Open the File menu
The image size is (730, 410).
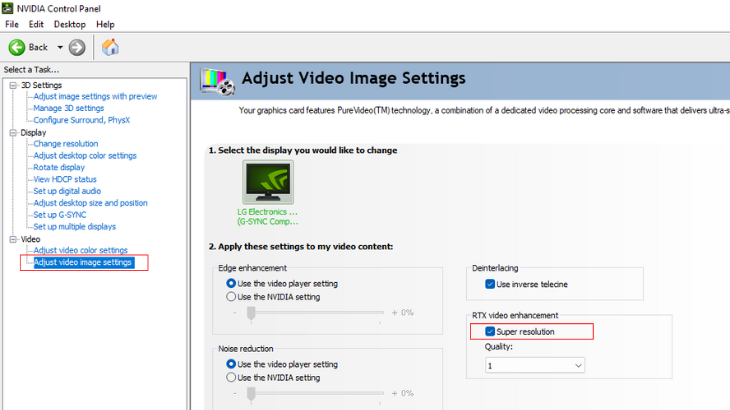(x=12, y=24)
